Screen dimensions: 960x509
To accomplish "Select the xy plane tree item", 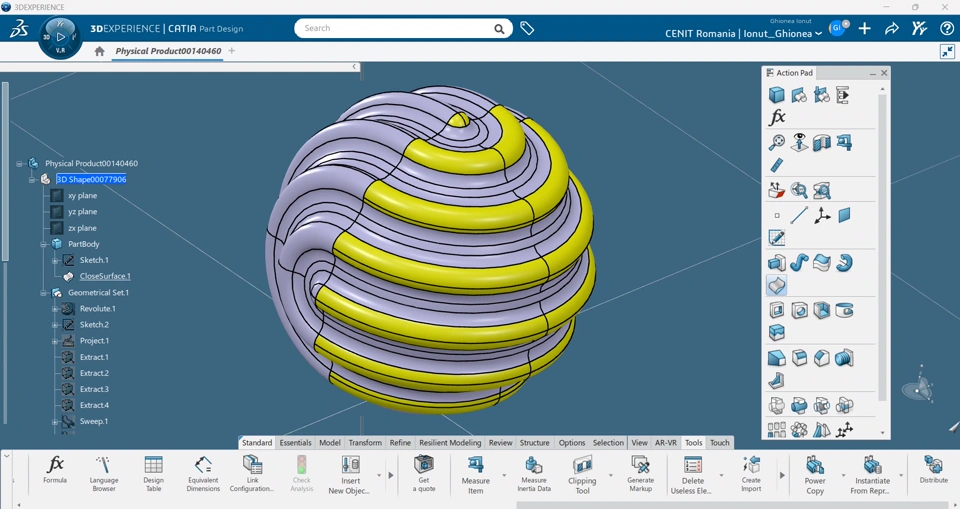I will click(x=83, y=195).
